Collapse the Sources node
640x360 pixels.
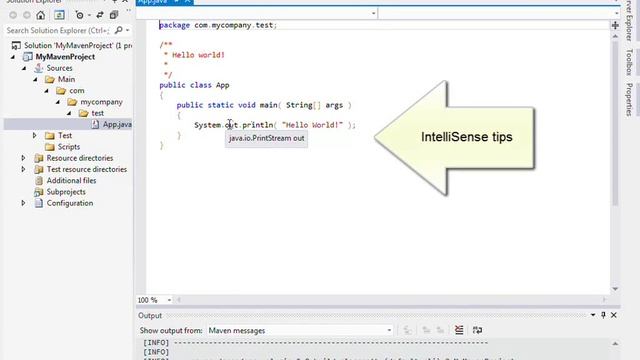point(24,68)
